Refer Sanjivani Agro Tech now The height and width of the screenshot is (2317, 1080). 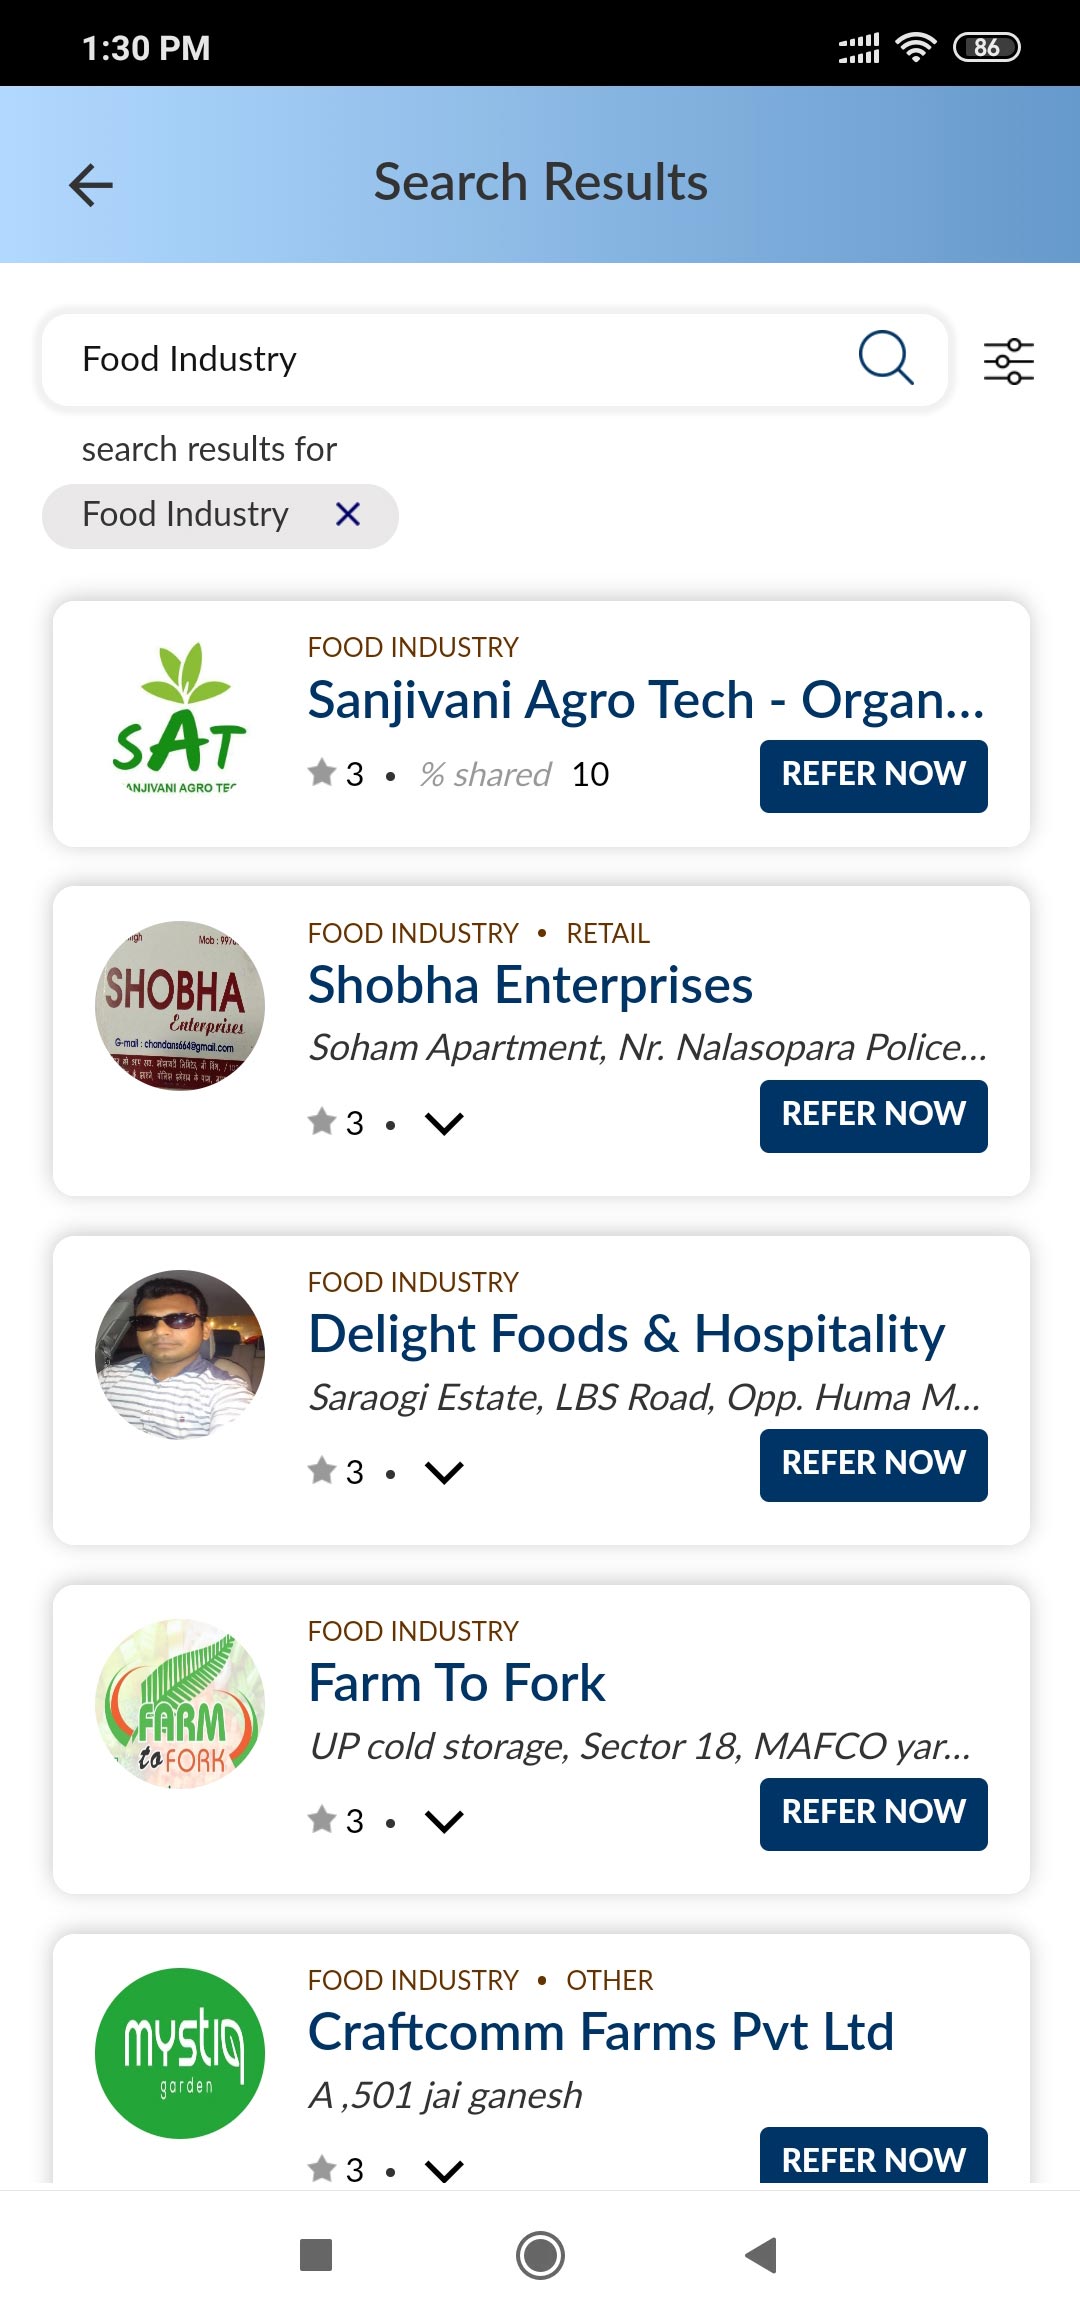click(873, 776)
